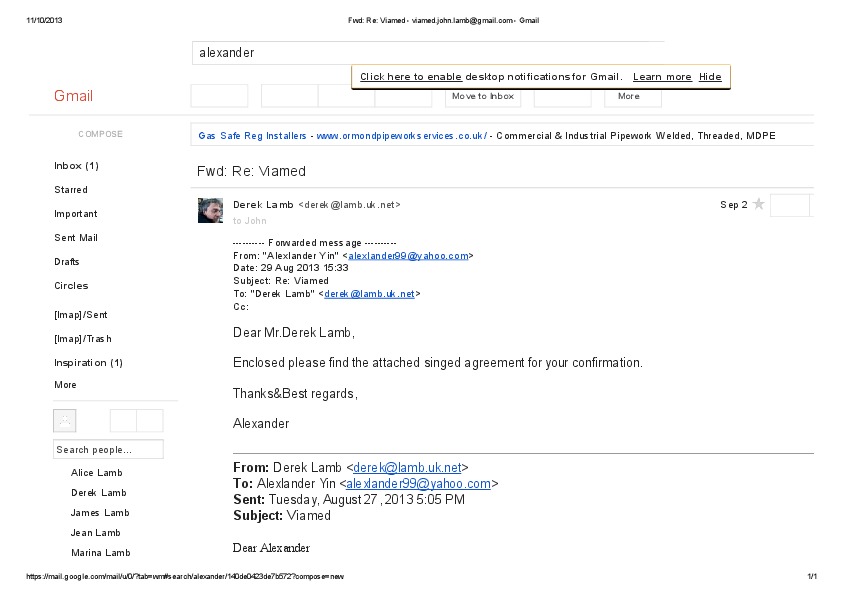843x596 pixels.
Task: Open the Learn more notification link
Action: point(662,77)
